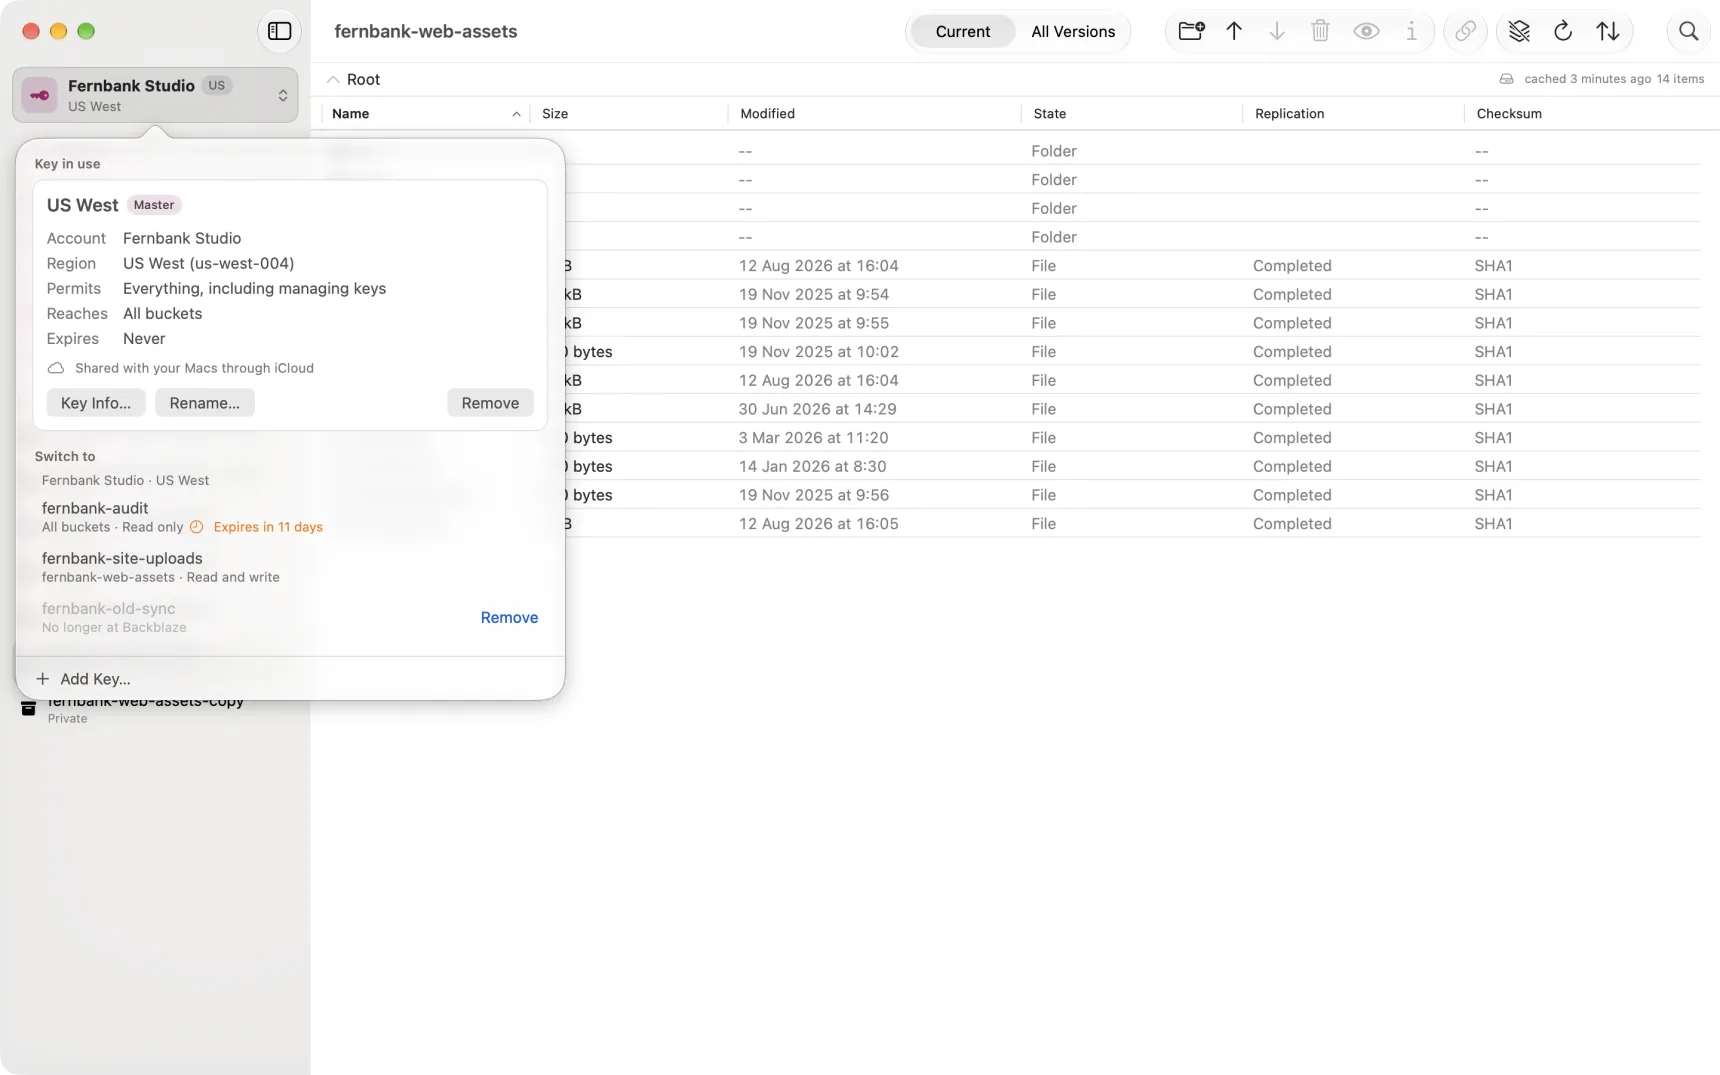
Task: Open the info toolbar icon
Action: 1411,31
